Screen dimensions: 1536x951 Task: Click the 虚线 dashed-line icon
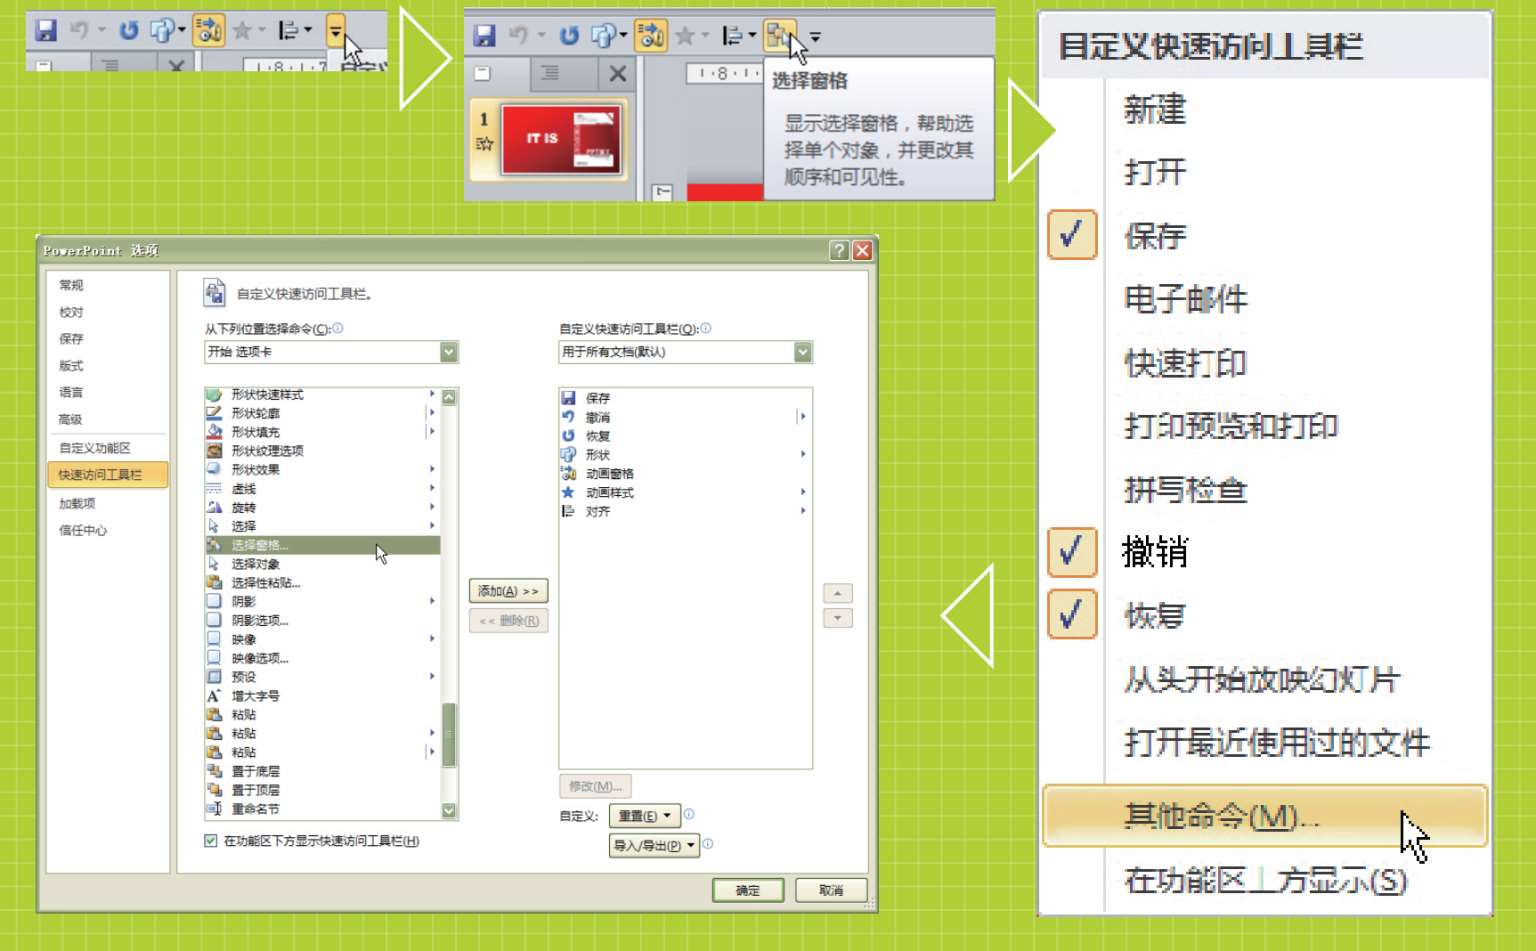click(x=213, y=488)
